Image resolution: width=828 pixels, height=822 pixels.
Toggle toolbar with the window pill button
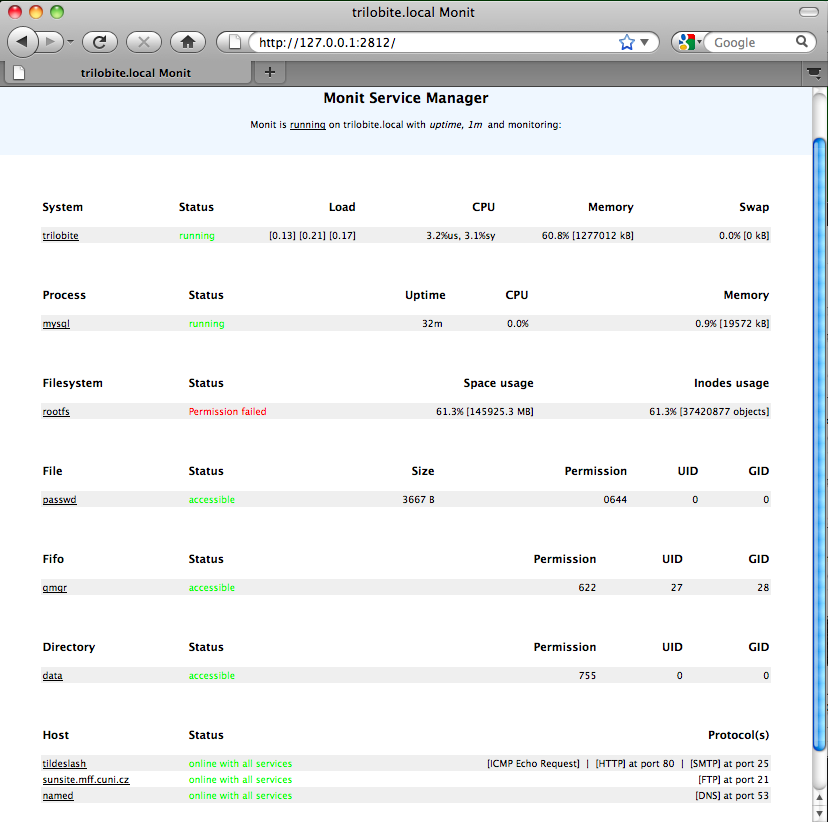(808, 12)
